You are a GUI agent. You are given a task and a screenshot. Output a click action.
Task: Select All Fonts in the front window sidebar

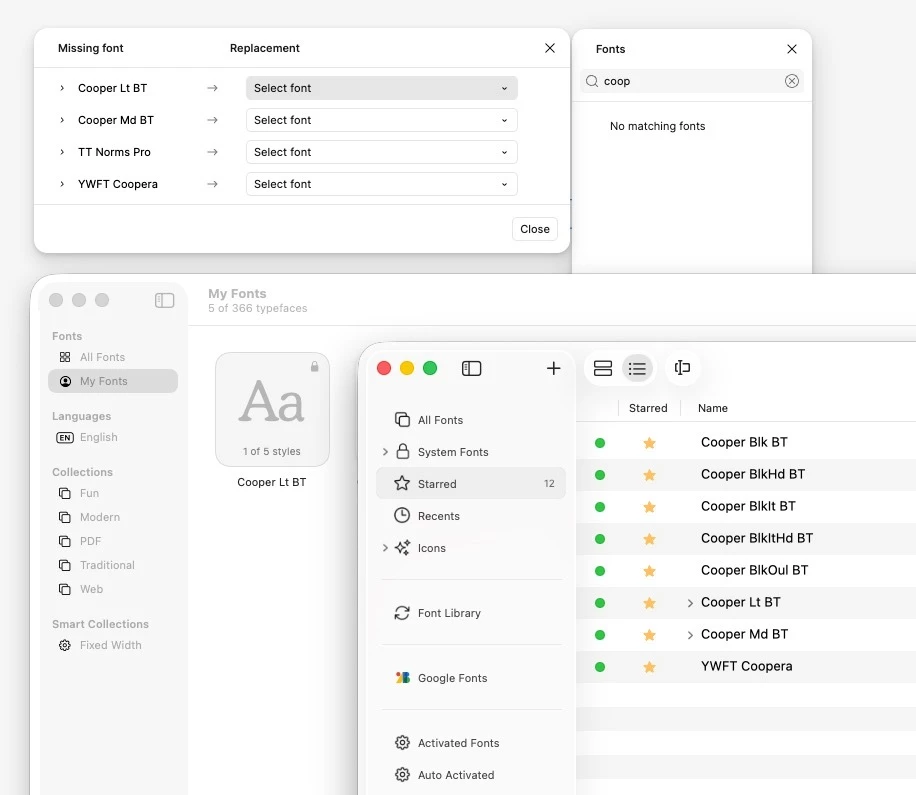[x=471, y=420]
